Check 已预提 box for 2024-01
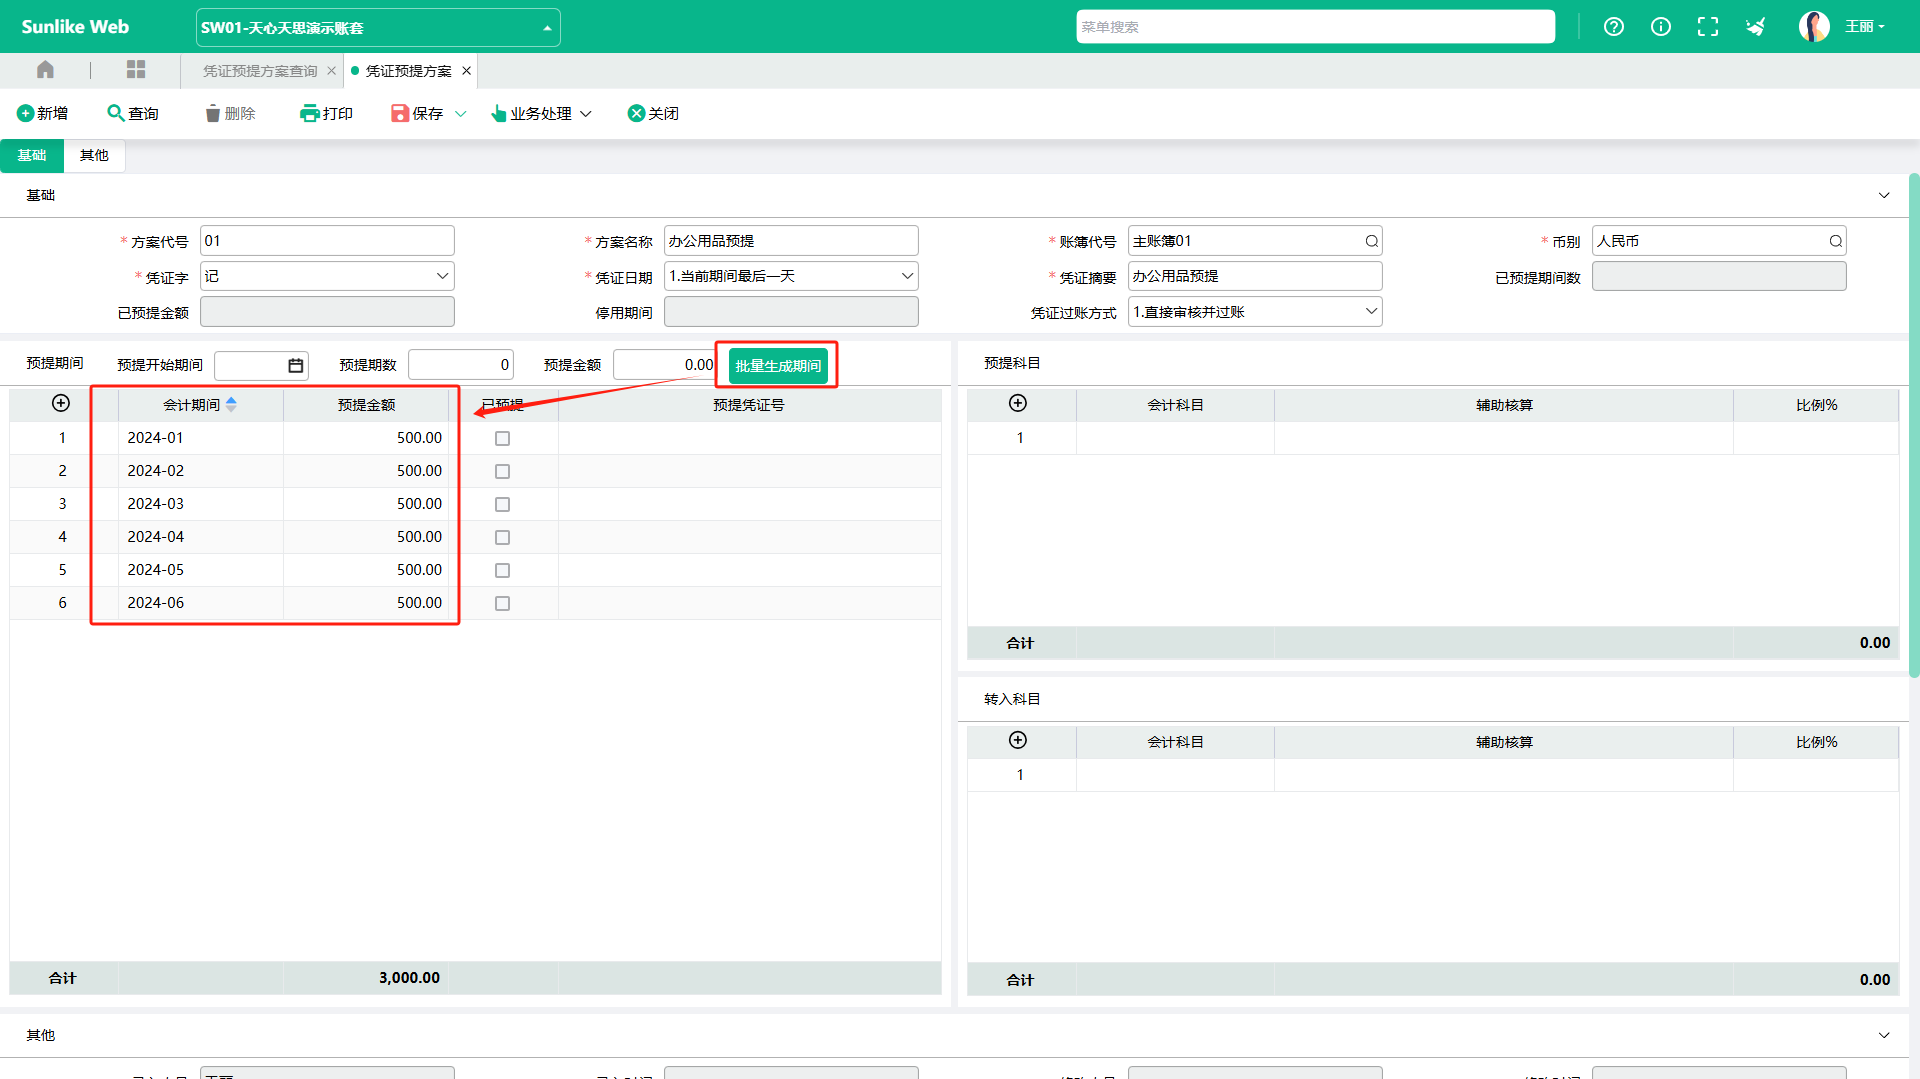 [502, 439]
